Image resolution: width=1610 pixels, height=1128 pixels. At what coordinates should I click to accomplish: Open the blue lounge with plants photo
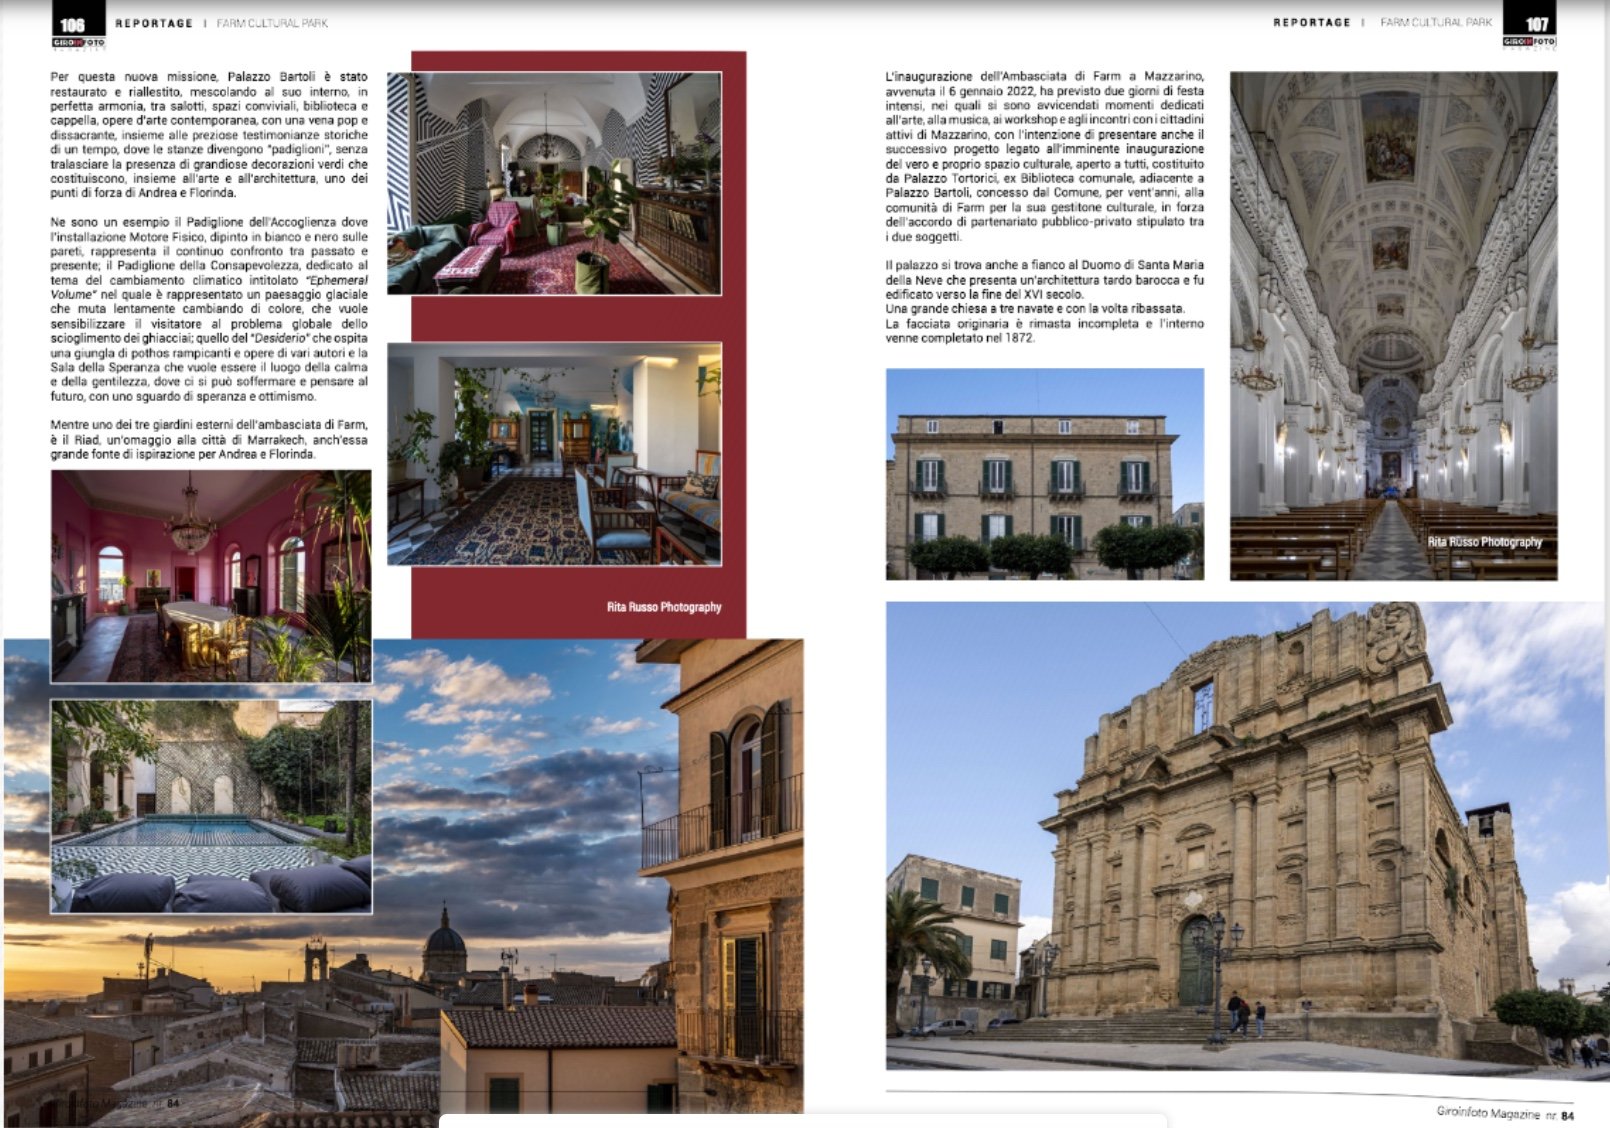554,454
